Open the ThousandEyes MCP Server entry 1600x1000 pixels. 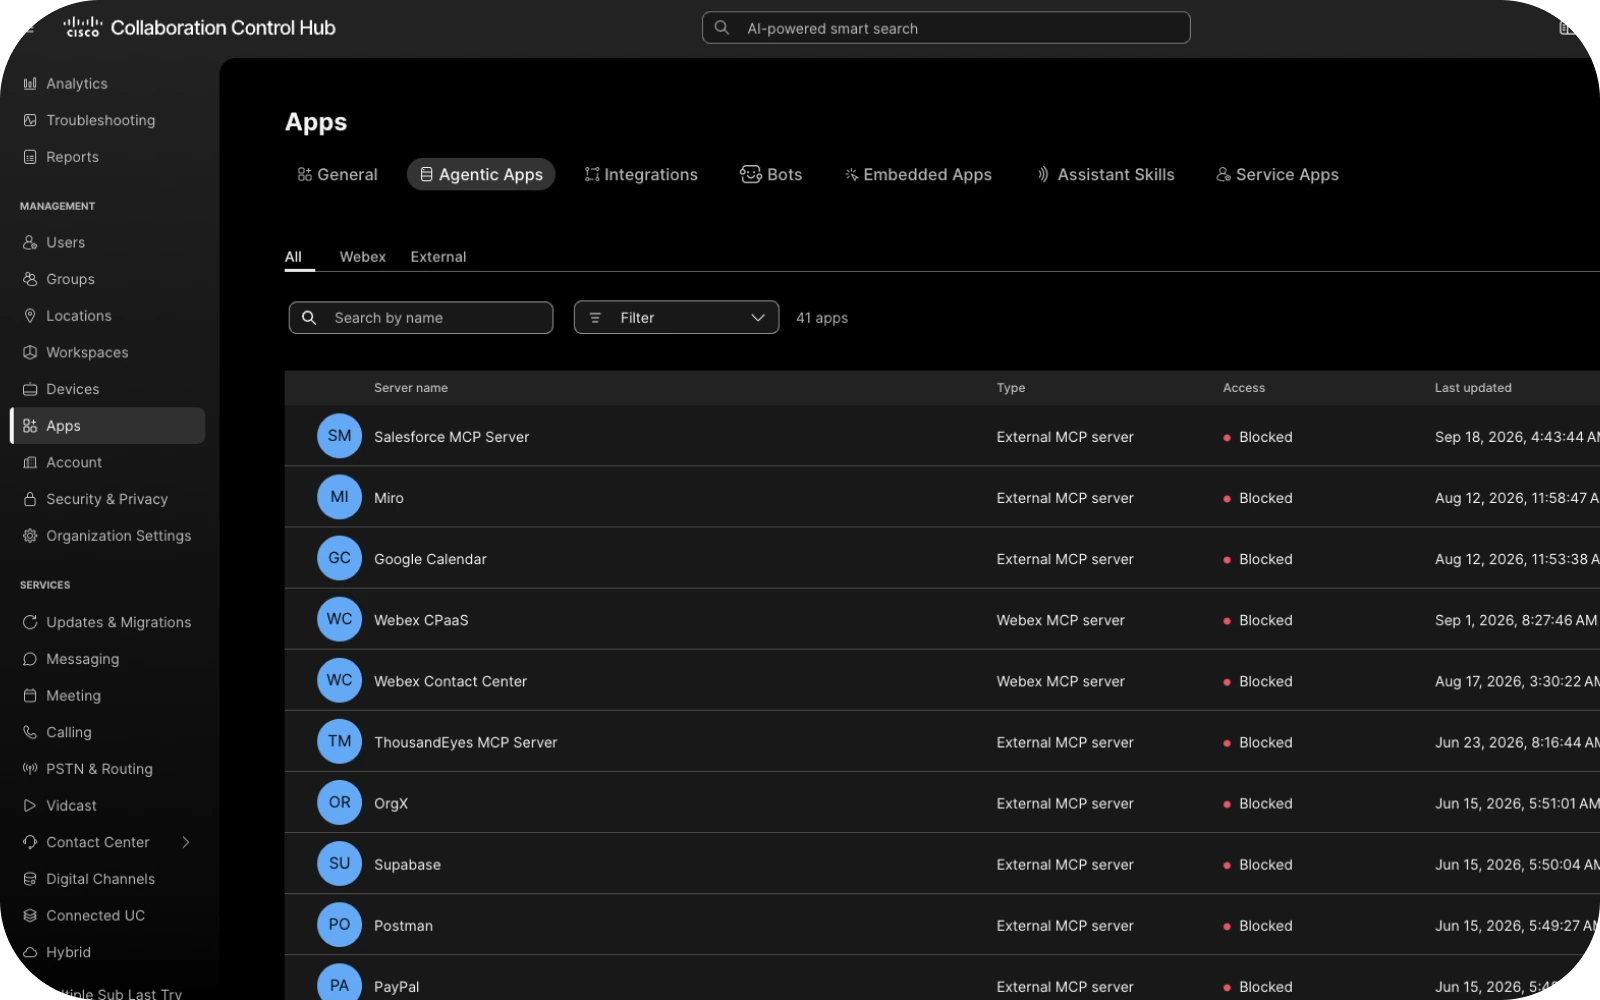point(942,741)
